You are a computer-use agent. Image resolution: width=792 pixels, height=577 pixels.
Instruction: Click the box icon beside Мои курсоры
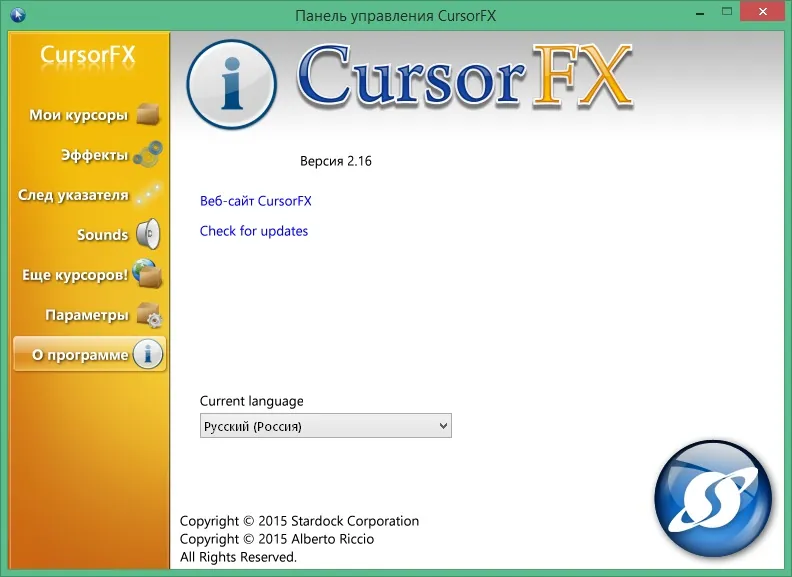[148, 114]
